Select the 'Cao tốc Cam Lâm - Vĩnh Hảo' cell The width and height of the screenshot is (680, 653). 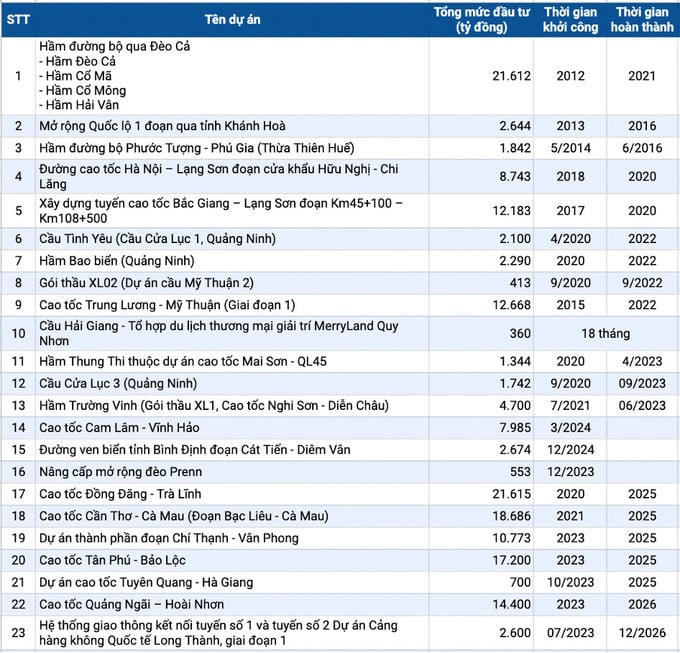click(x=123, y=427)
